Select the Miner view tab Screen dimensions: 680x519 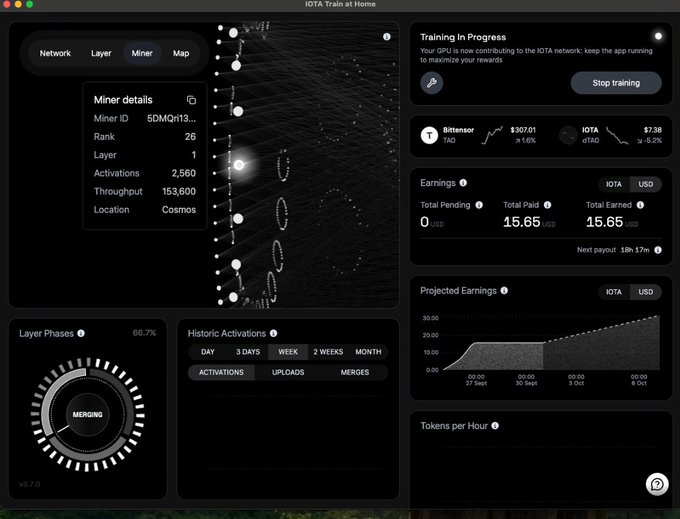tap(142, 53)
